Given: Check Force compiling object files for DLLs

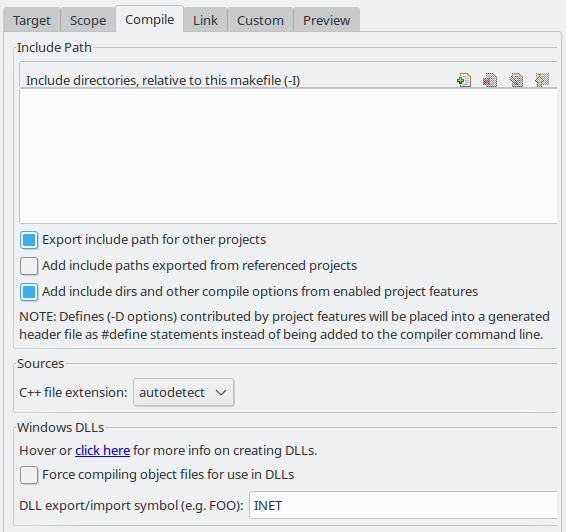Looking at the screenshot, I should pos(29,475).
